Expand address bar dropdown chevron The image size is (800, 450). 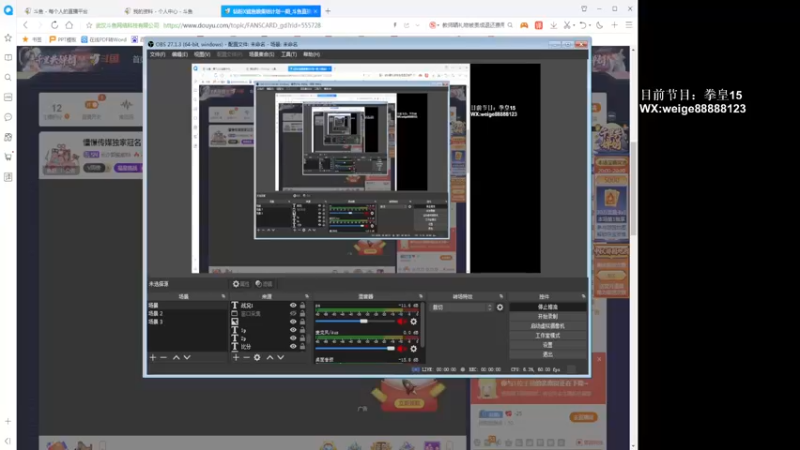[x=417, y=25]
